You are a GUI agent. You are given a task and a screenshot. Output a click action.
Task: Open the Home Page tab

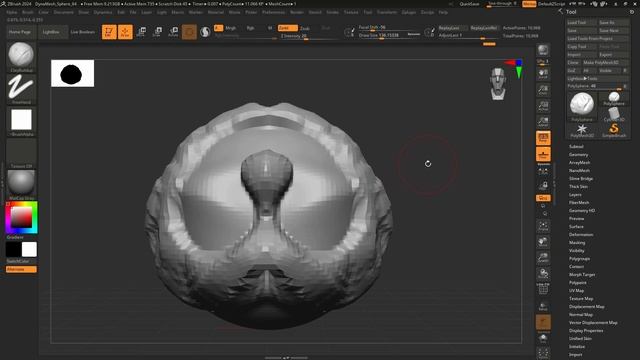pyautogui.click(x=20, y=32)
